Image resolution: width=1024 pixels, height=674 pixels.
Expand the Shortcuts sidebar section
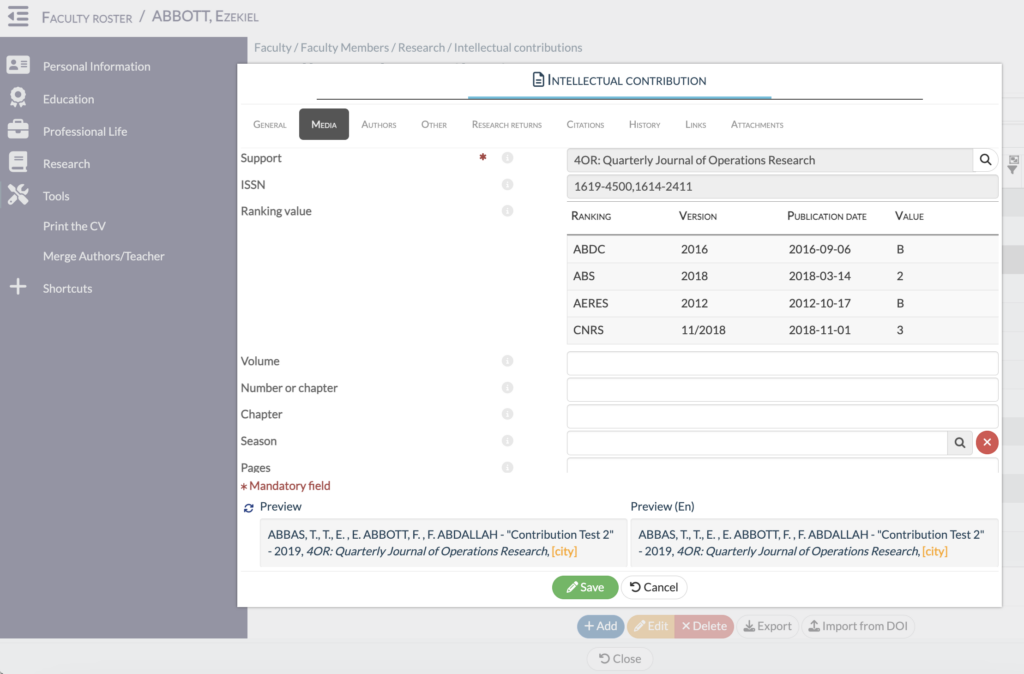pos(67,288)
